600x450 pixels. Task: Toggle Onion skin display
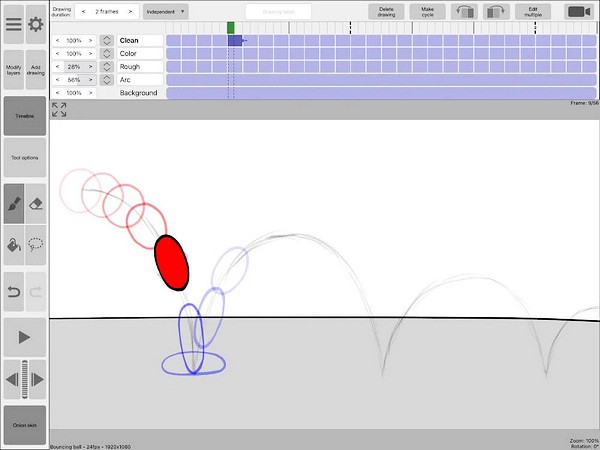[24, 425]
